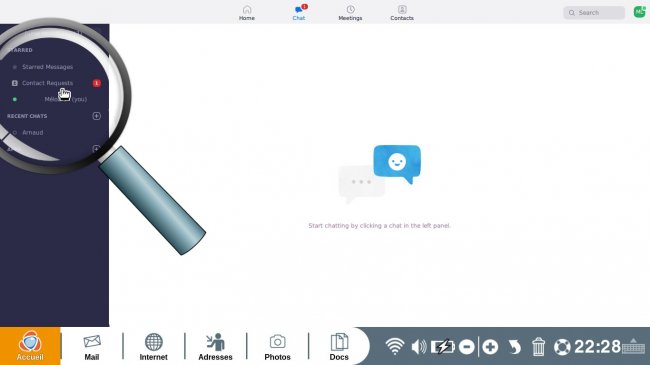Launch the Internet globe icon

pos(153,347)
